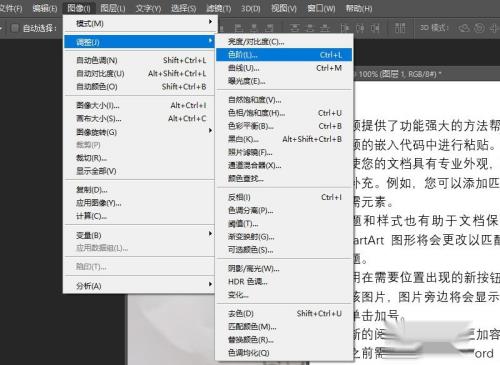Choose 色调均化(Q) menu entry
The width and height of the screenshot is (500, 365).
pyautogui.click(x=284, y=353)
